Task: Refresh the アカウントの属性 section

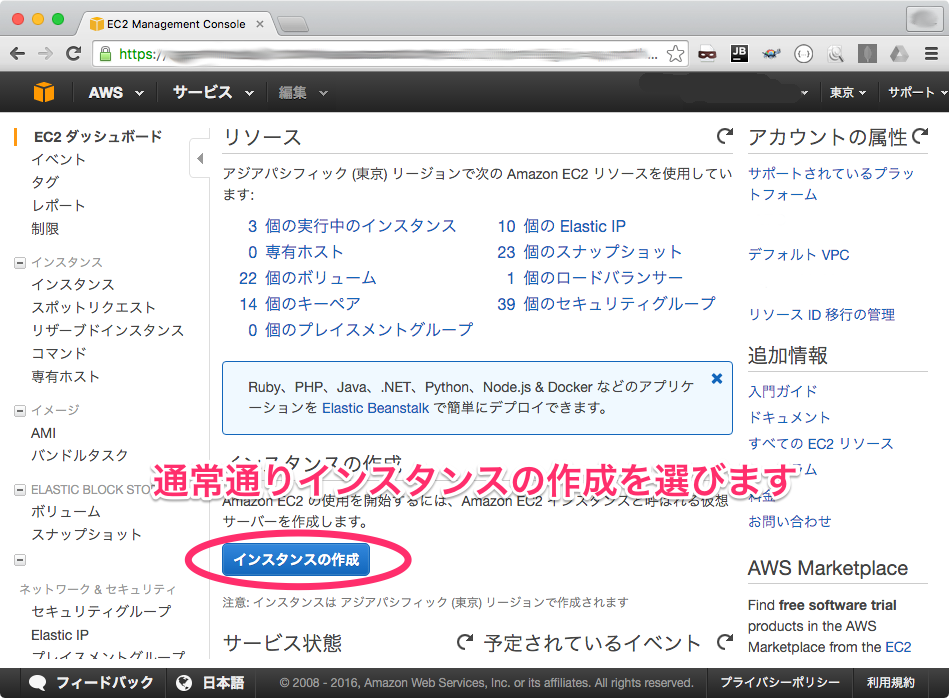Action: (x=920, y=136)
